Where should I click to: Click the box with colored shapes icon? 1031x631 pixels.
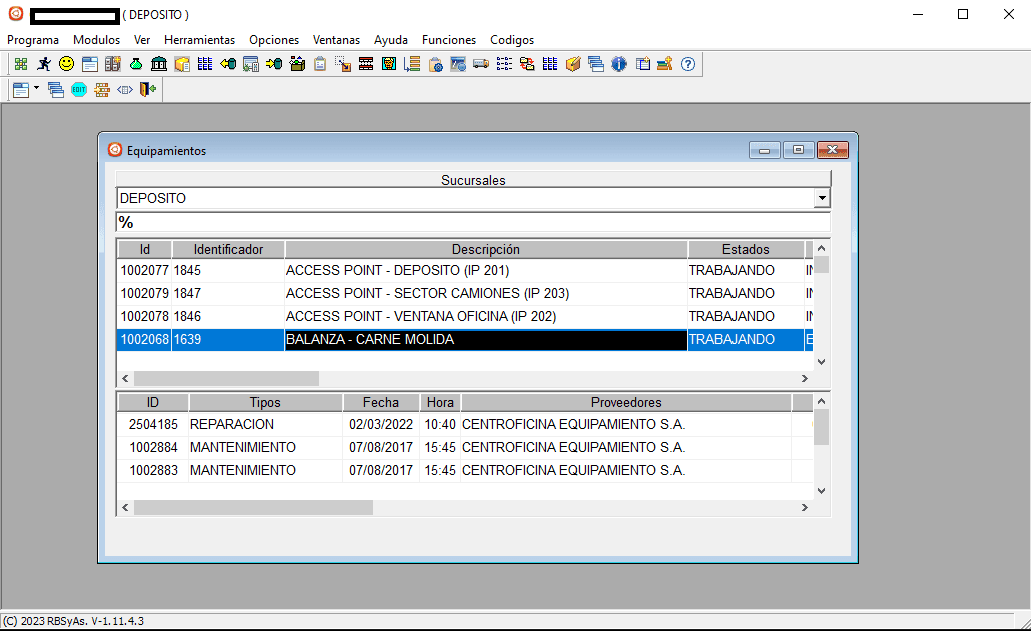point(297,64)
